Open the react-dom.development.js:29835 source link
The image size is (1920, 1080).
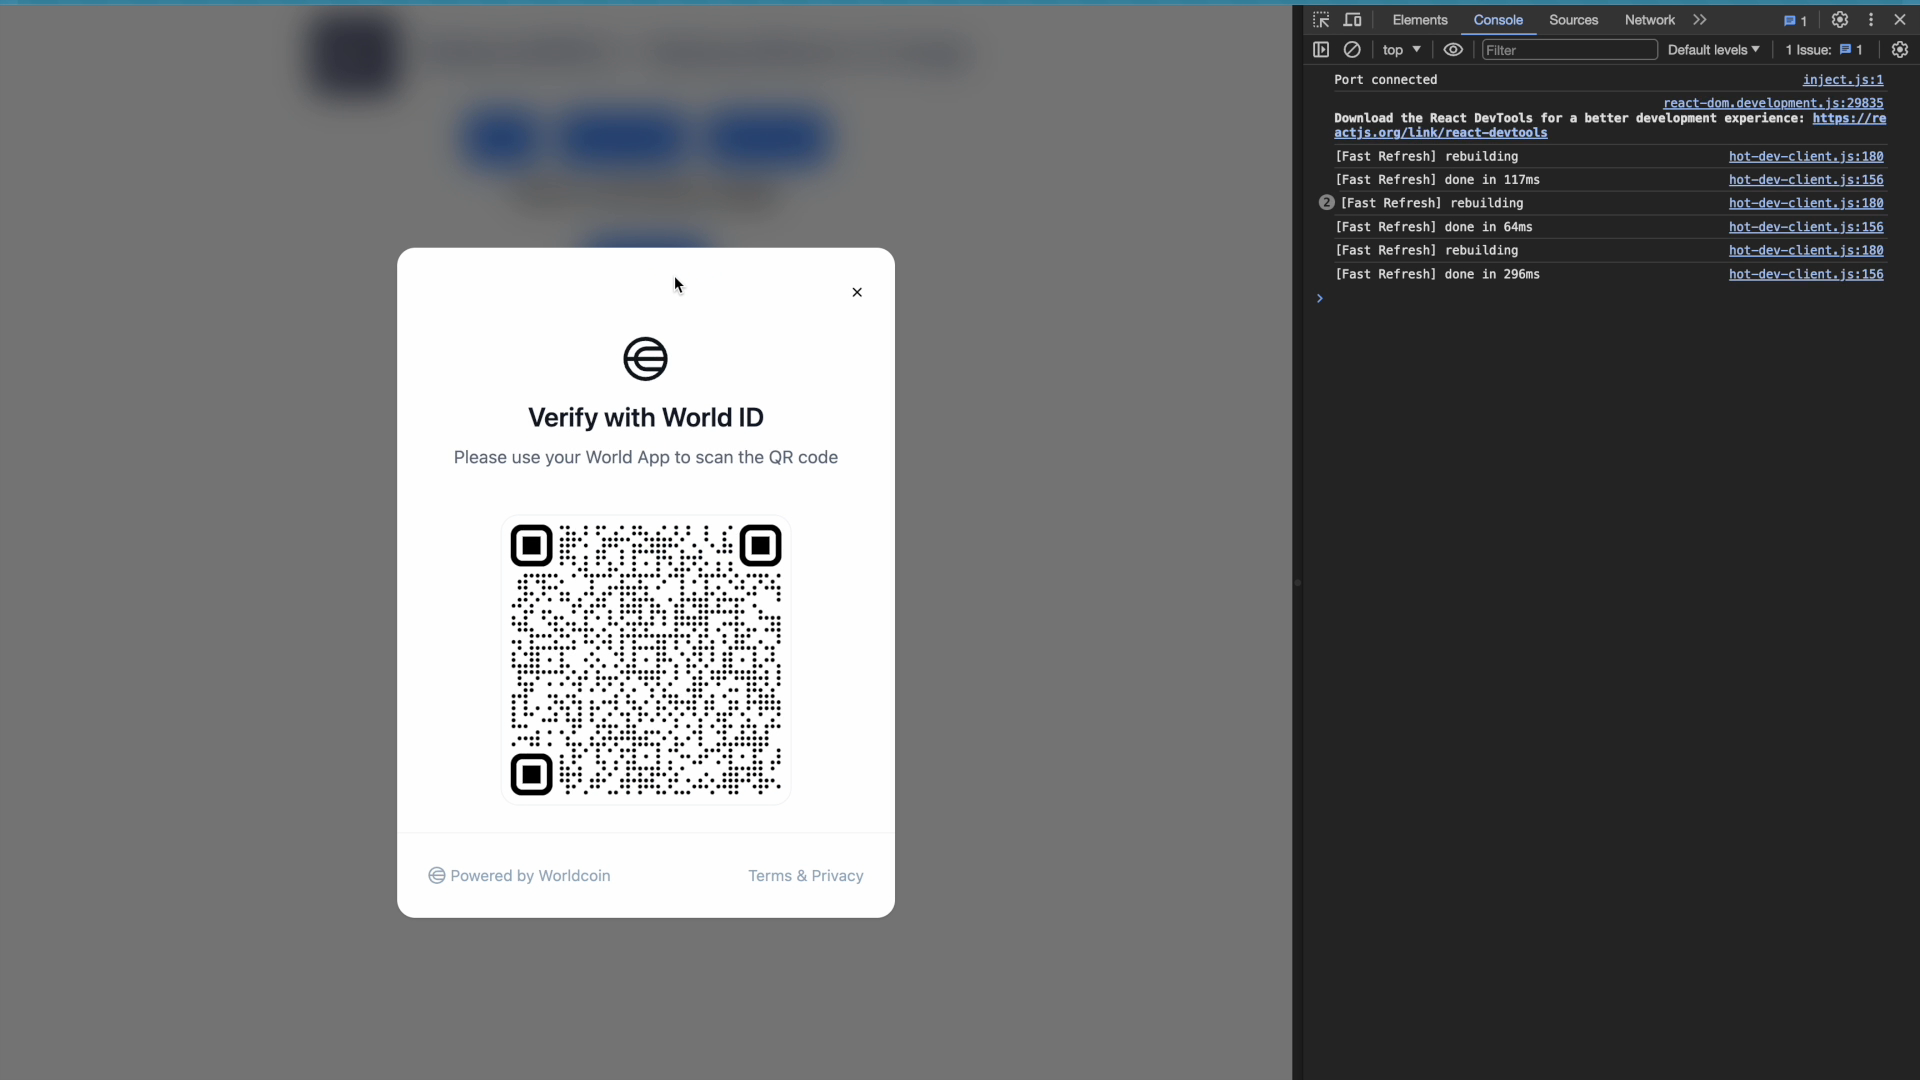point(1773,103)
